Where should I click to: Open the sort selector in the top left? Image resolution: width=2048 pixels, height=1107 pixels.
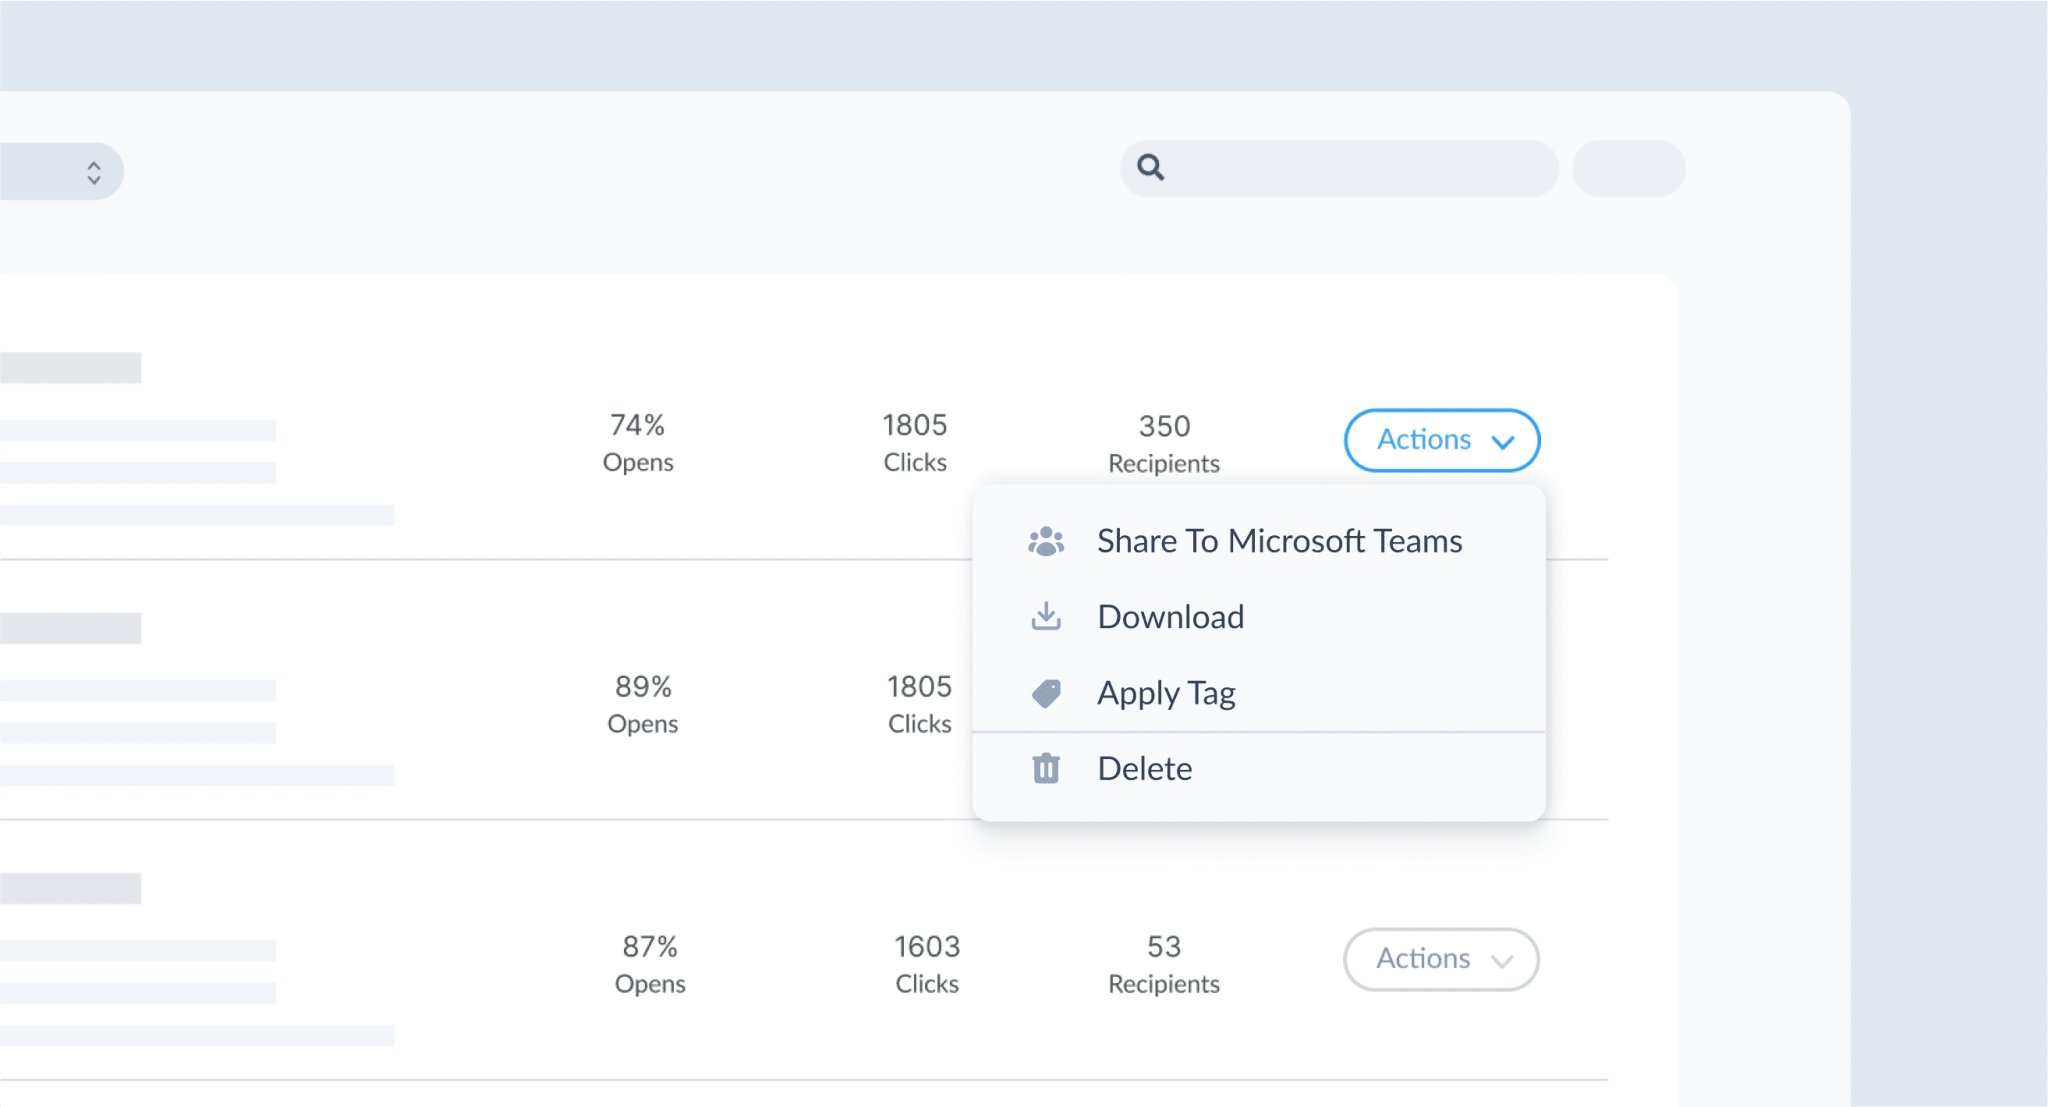pyautogui.click(x=60, y=170)
